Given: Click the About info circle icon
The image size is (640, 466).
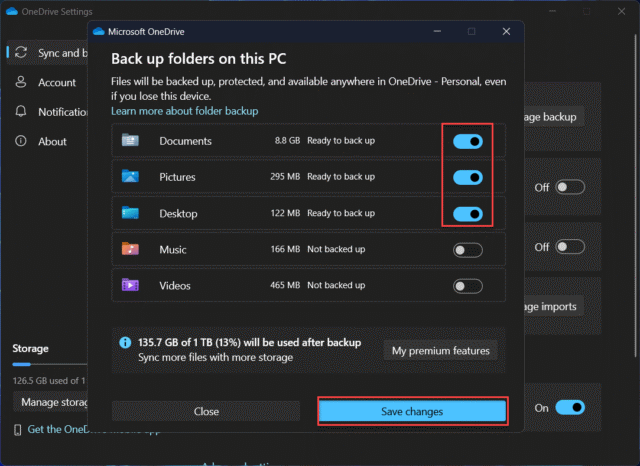Looking at the screenshot, I should 21,141.
